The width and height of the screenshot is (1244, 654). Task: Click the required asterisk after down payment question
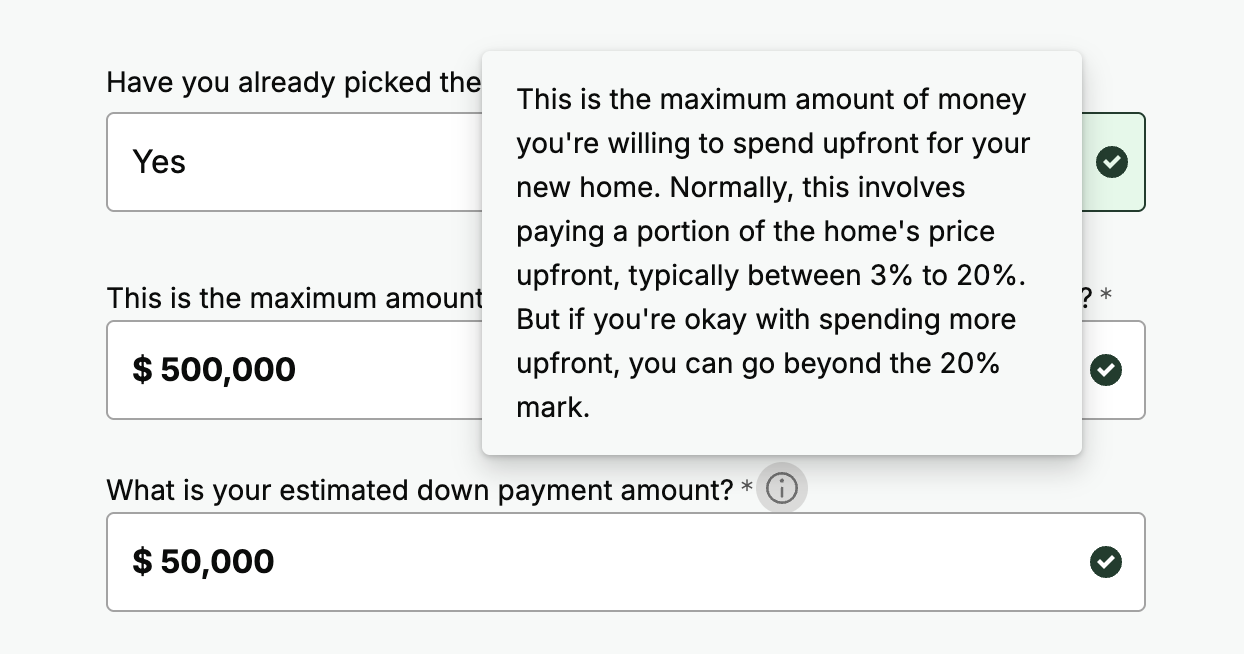(x=747, y=490)
